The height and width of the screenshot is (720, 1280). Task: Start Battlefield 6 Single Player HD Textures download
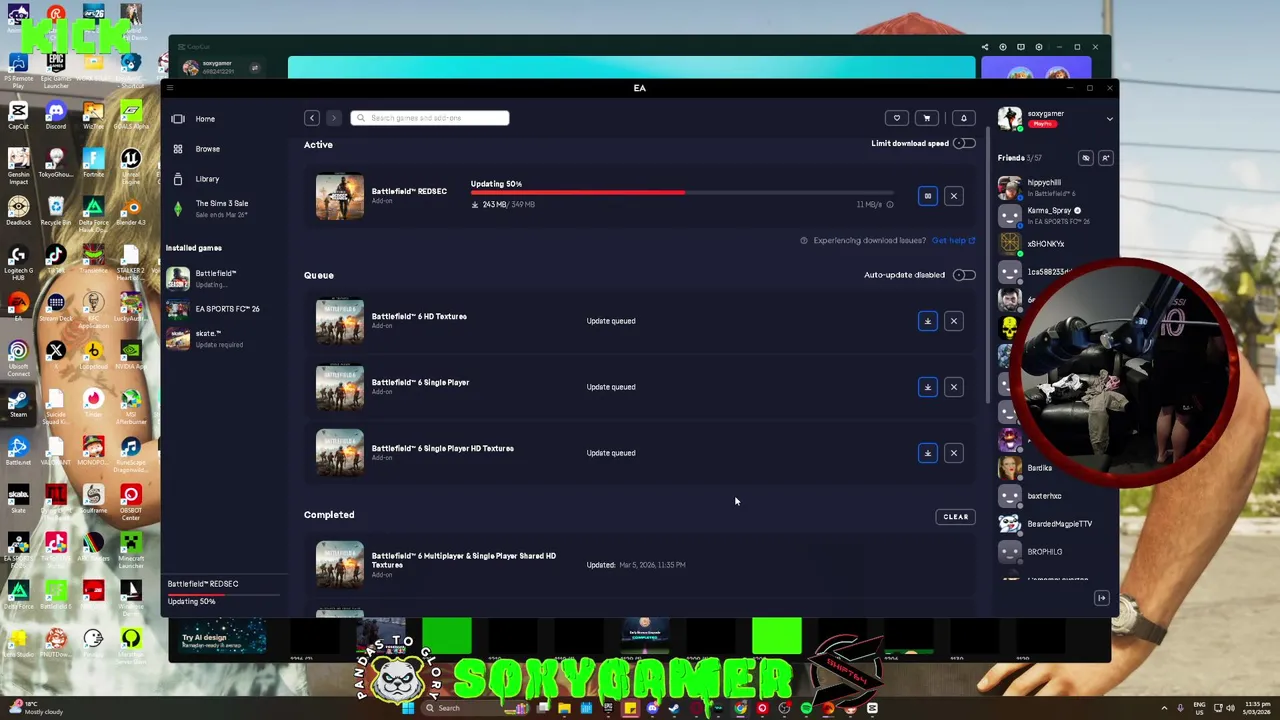(x=927, y=453)
